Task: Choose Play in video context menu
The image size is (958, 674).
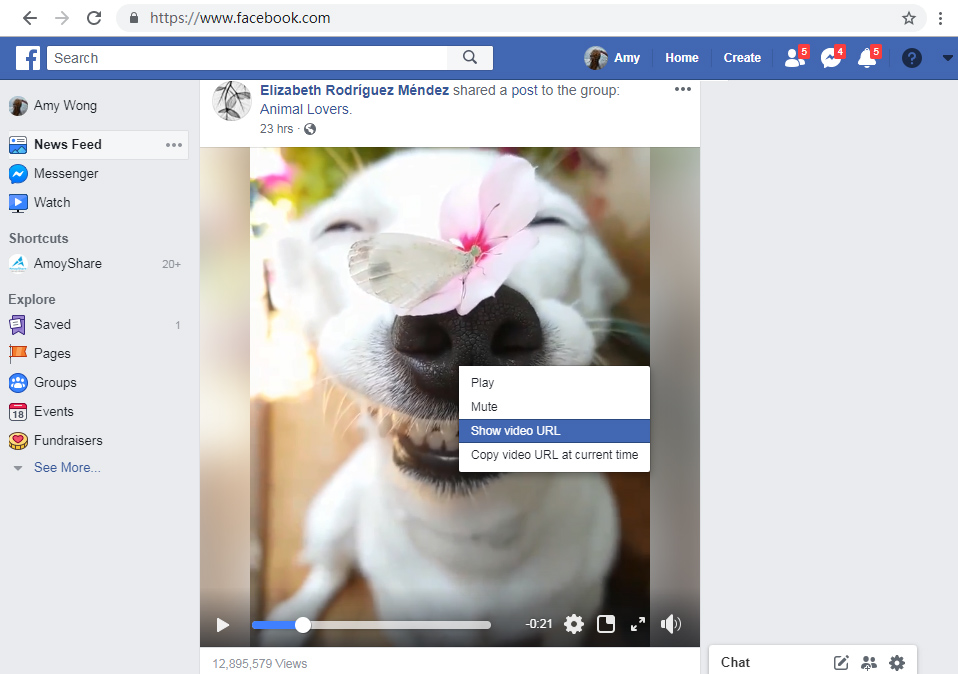Action: coord(554,383)
